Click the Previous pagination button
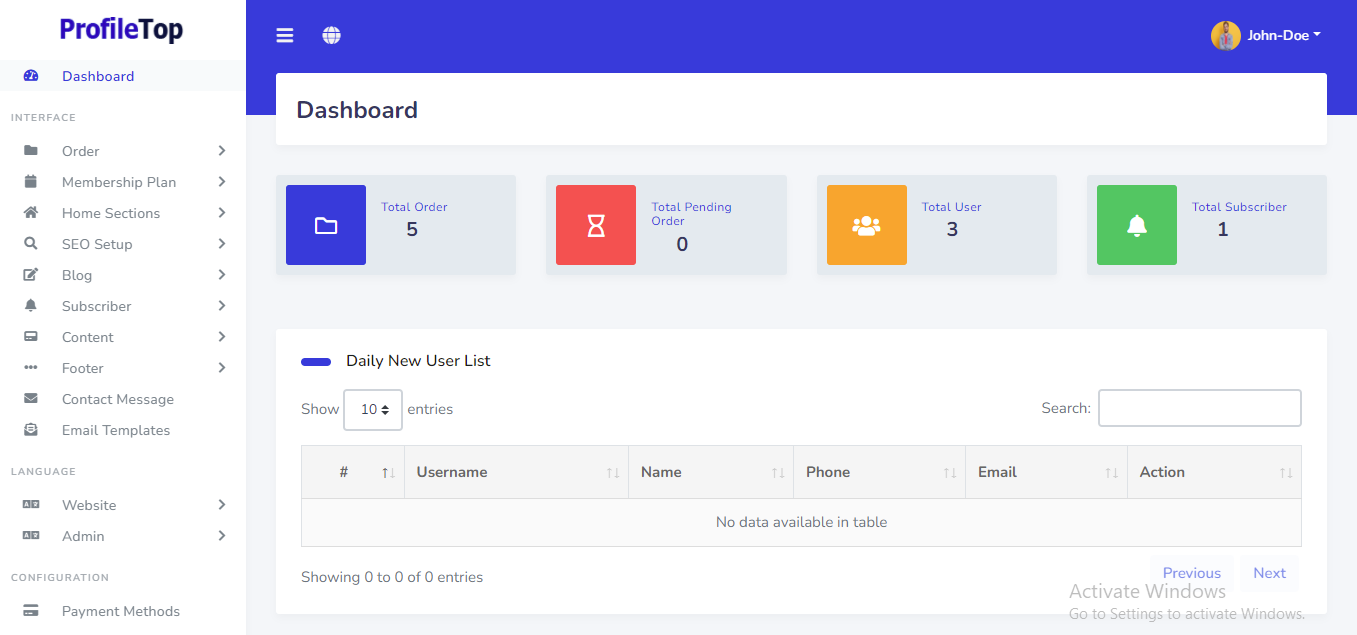The width and height of the screenshot is (1357, 635). click(x=1192, y=573)
